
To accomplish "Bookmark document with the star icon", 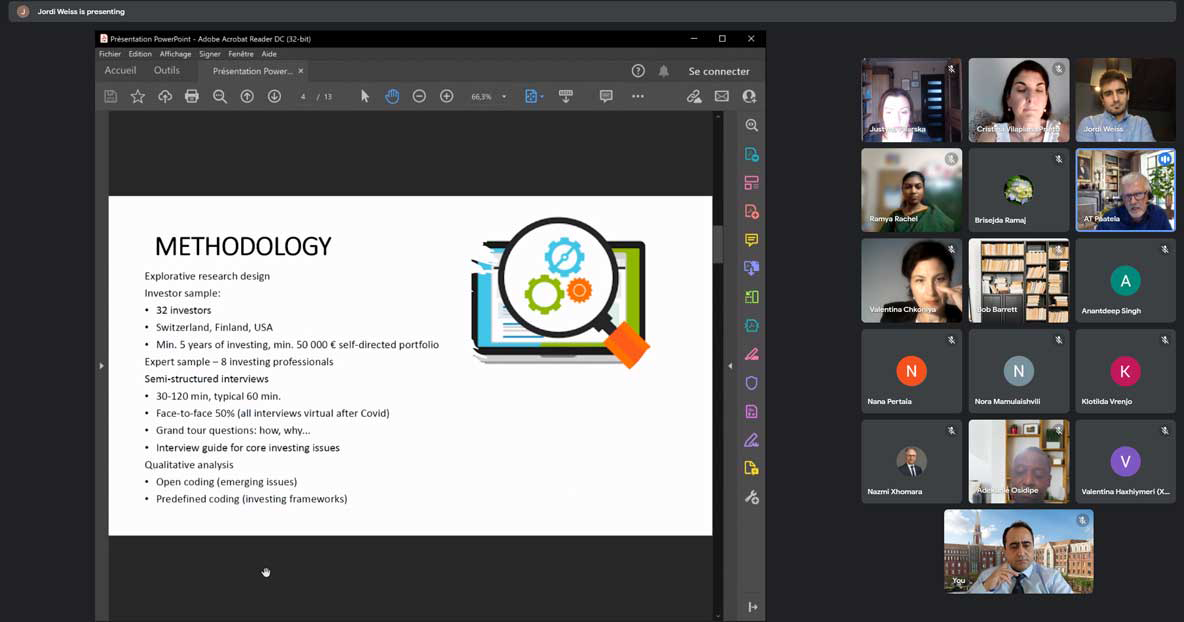I will click(x=138, y=96).
